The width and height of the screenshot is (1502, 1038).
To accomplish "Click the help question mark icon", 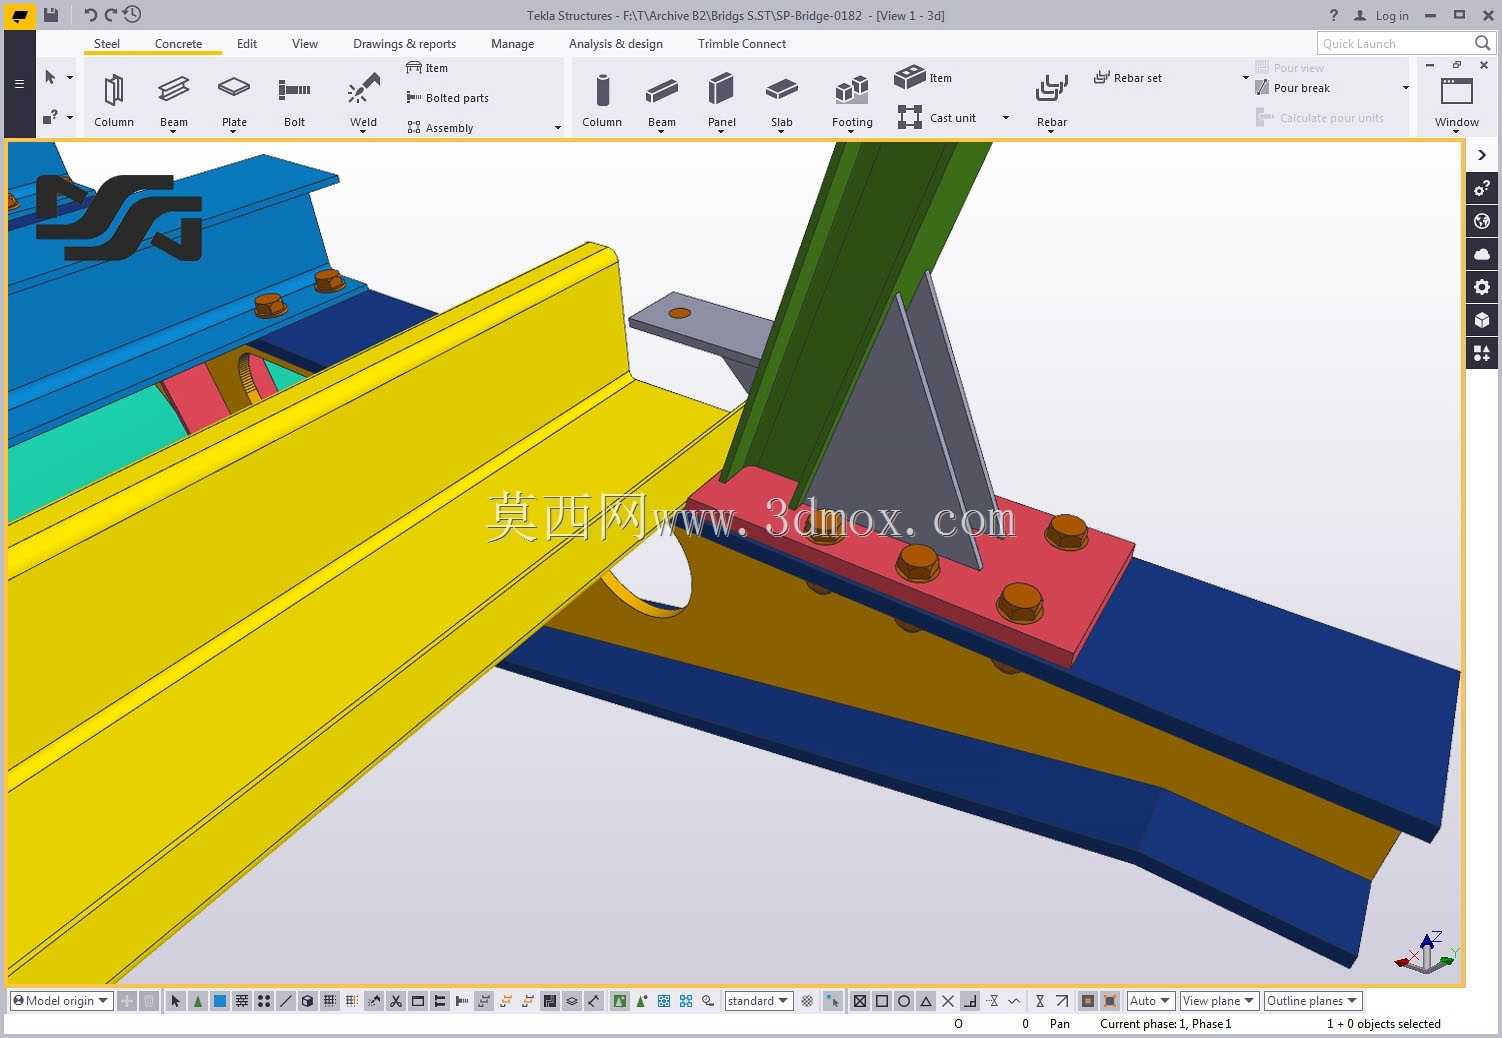I will 1333,15.
